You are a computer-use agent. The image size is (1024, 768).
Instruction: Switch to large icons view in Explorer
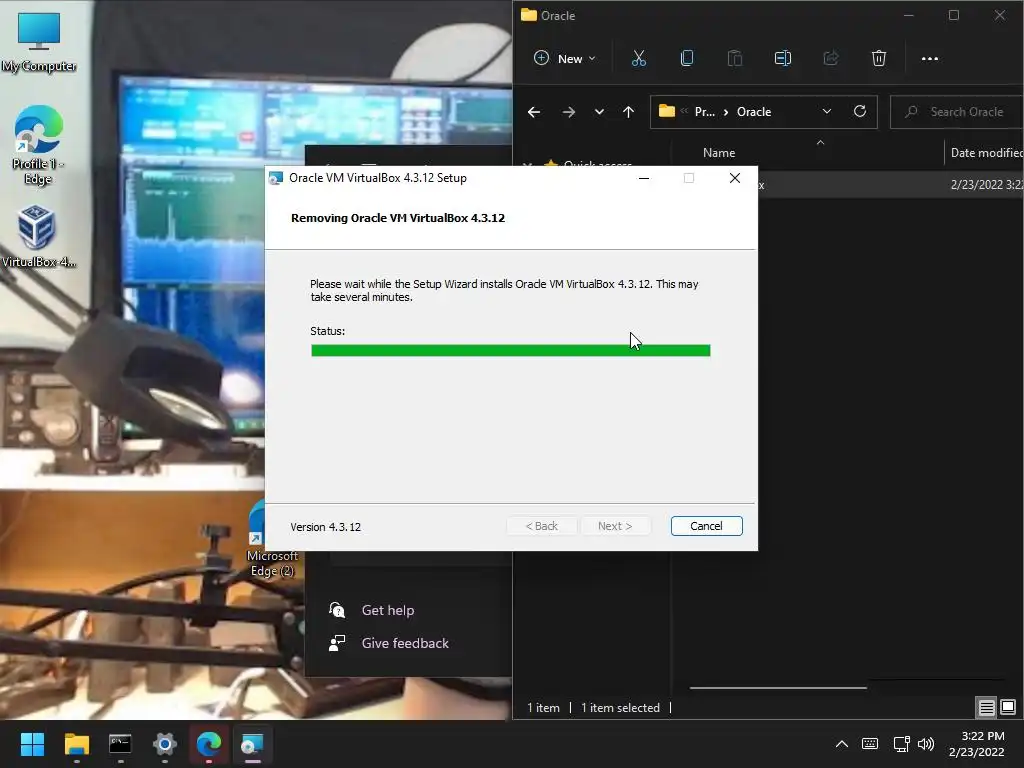tap(1008, 707)
